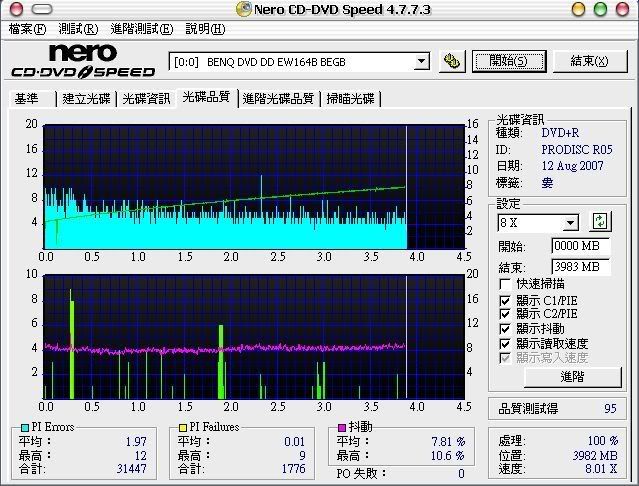Image resolution: width=639 pixels, height=486 pixels.
Task: Click the DVD+R disc type value
Action: [560, 133]
